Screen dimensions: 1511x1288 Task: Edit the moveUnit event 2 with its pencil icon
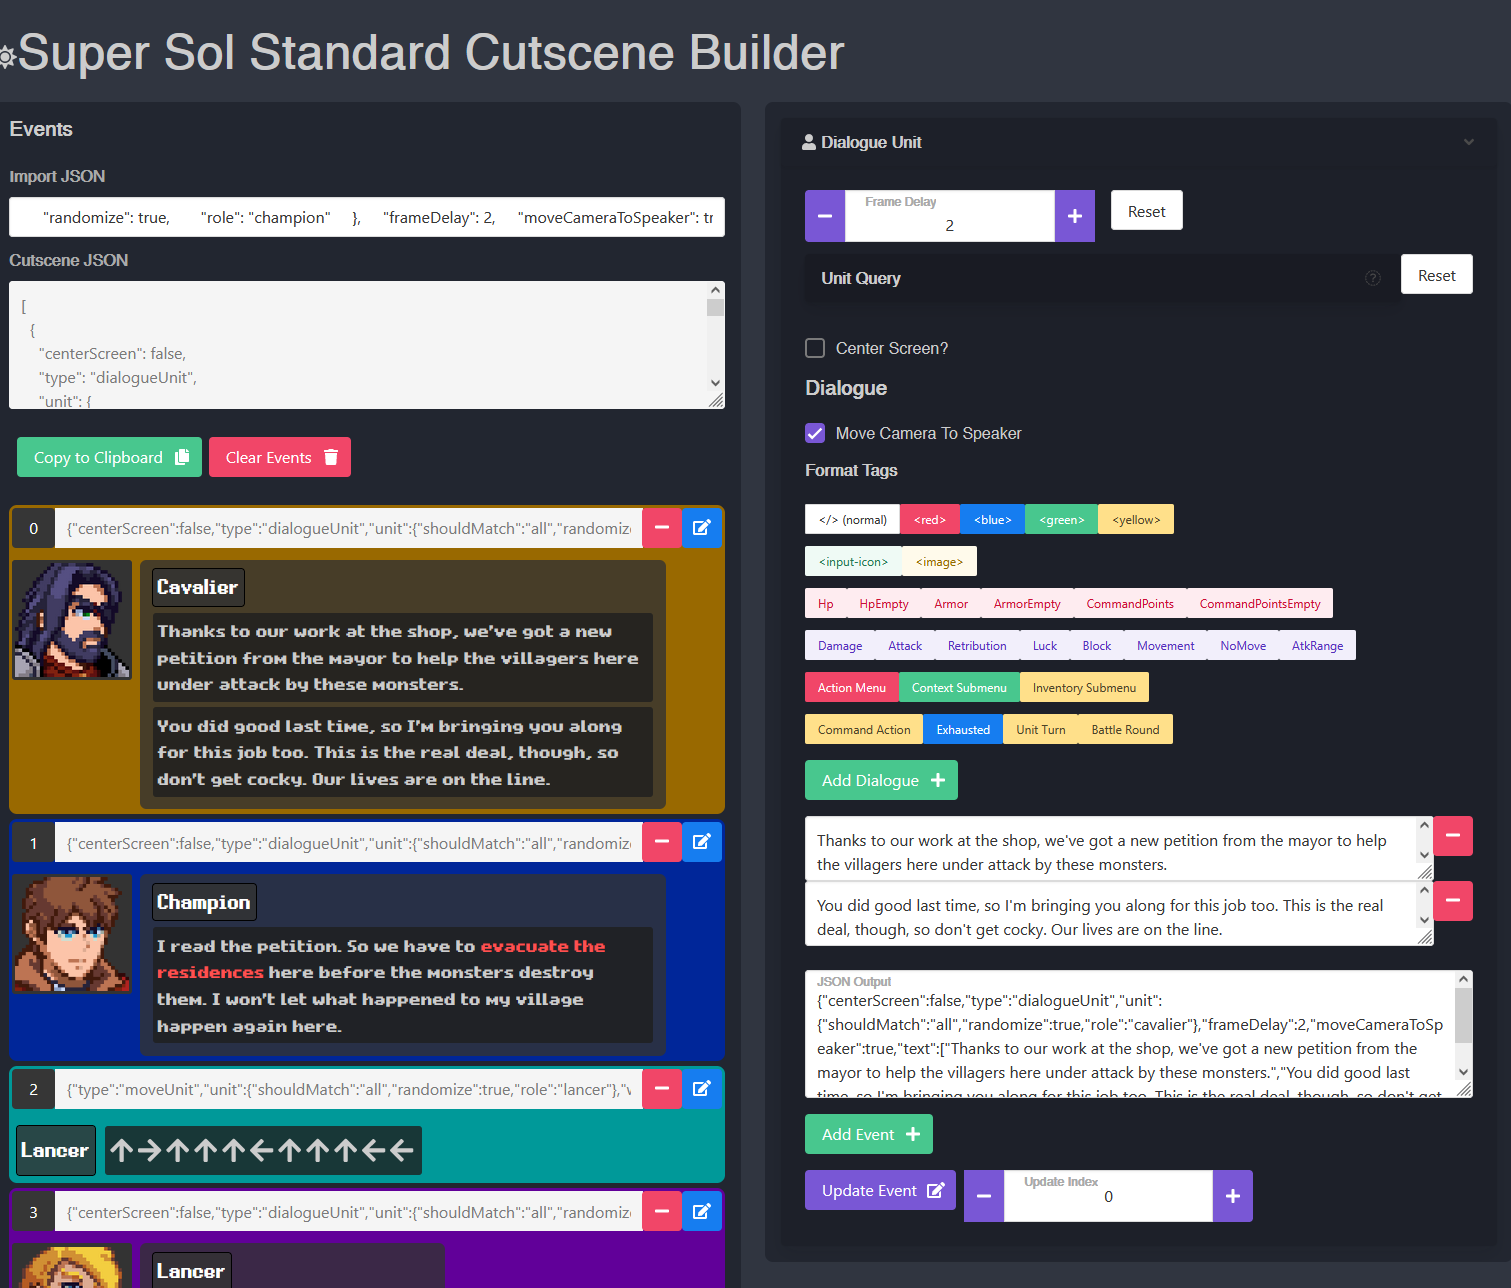click(701, 1089)
